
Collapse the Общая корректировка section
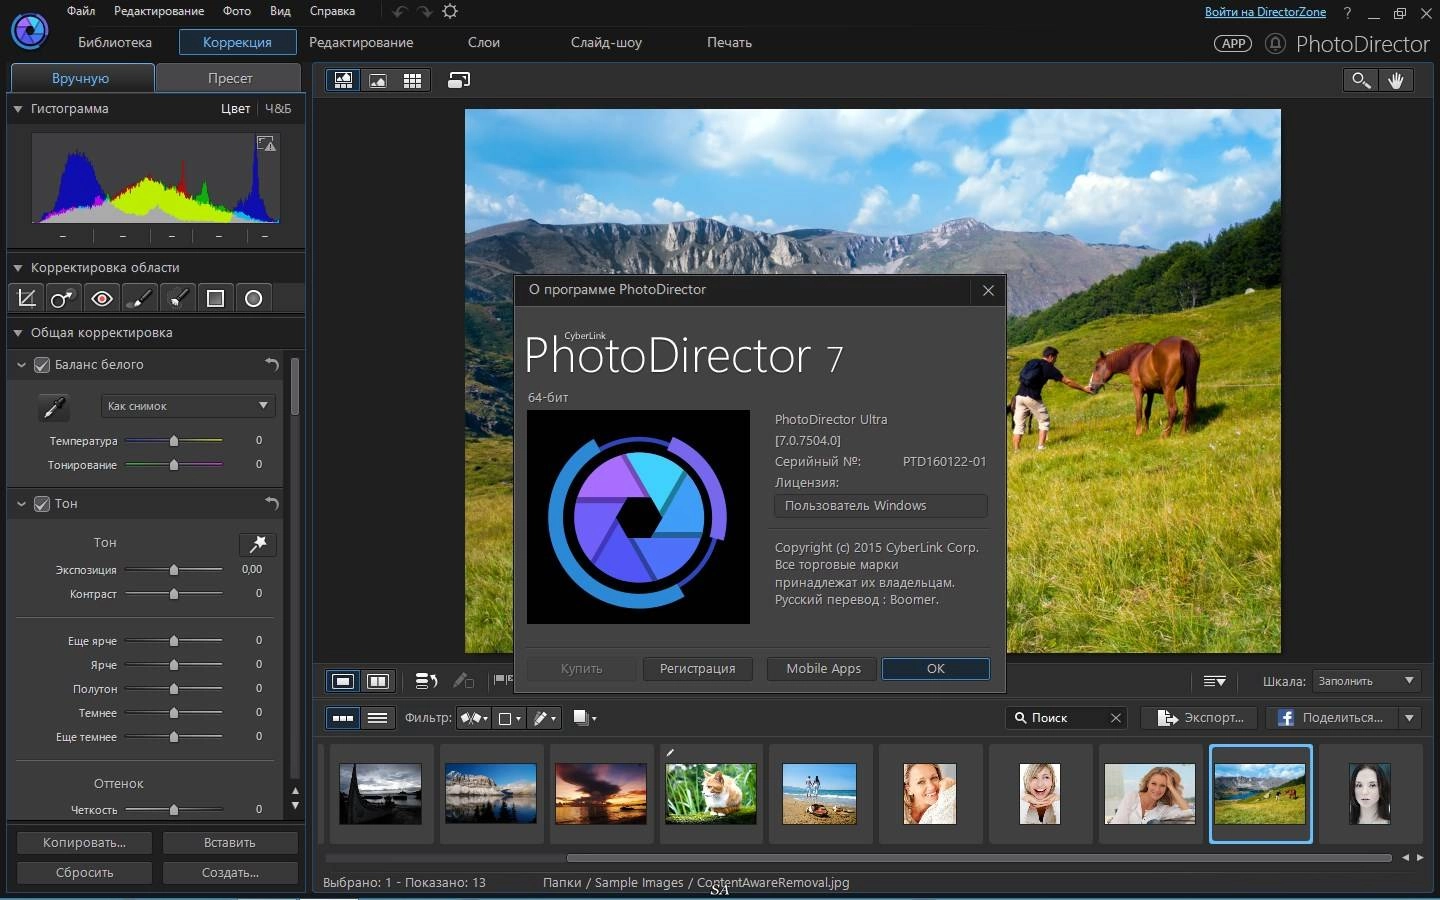pos(17,333)
